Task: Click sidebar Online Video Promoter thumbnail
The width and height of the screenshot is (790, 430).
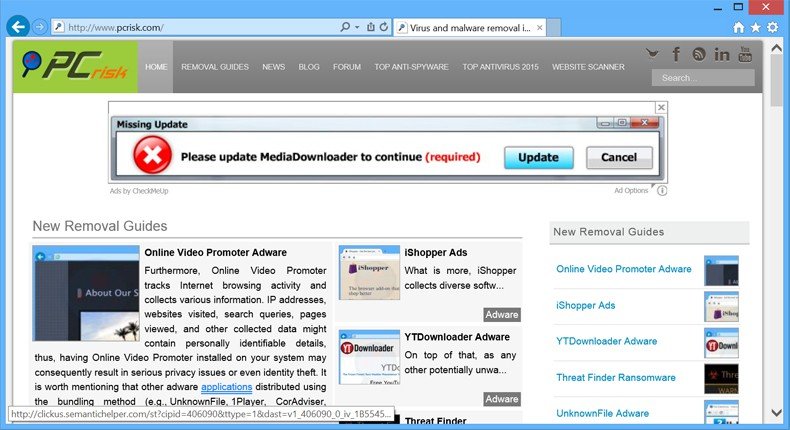Action: coord(721,271)
